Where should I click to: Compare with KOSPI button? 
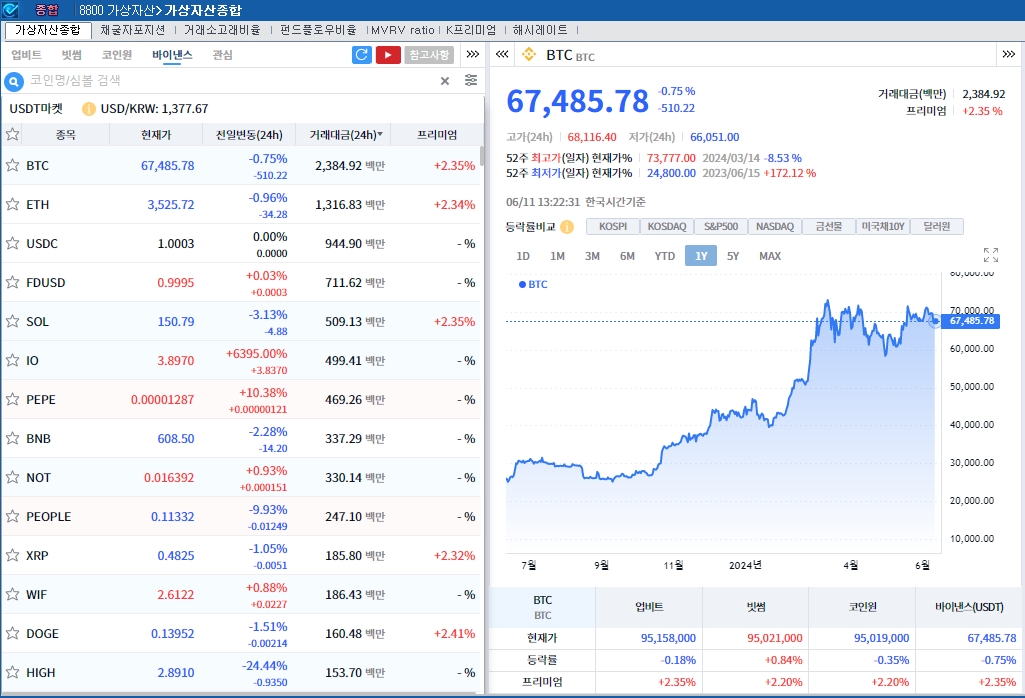(x=613, y=227)
